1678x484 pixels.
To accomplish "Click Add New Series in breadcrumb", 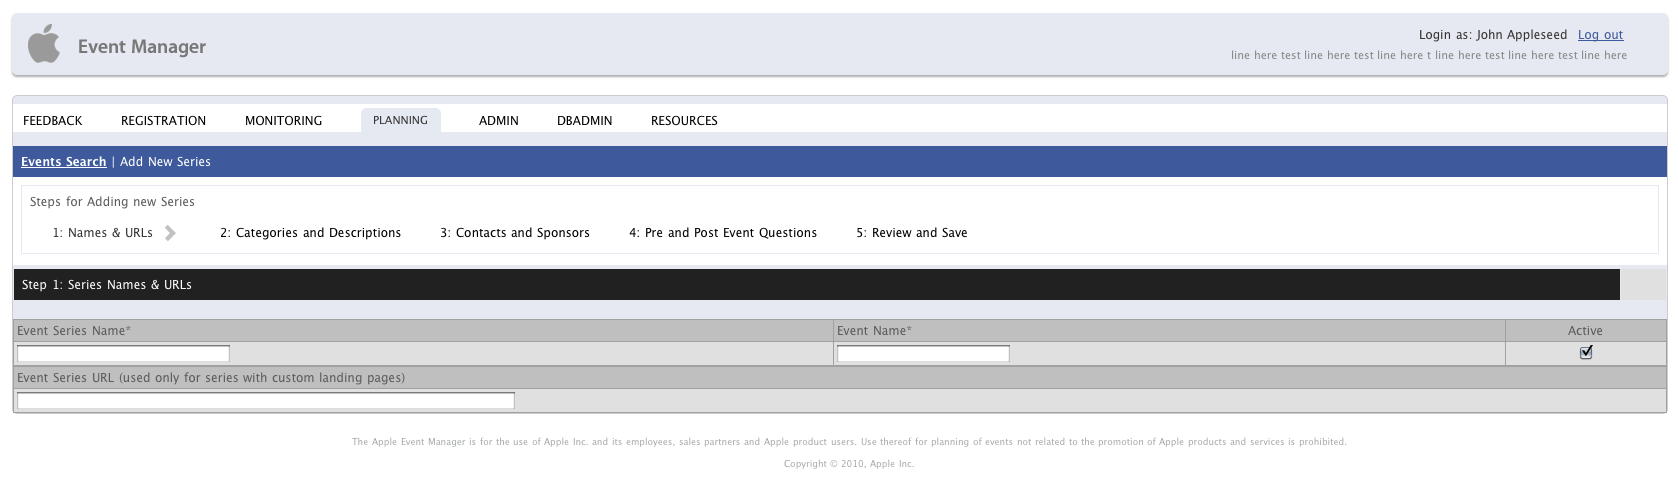I will click(165, 162).
